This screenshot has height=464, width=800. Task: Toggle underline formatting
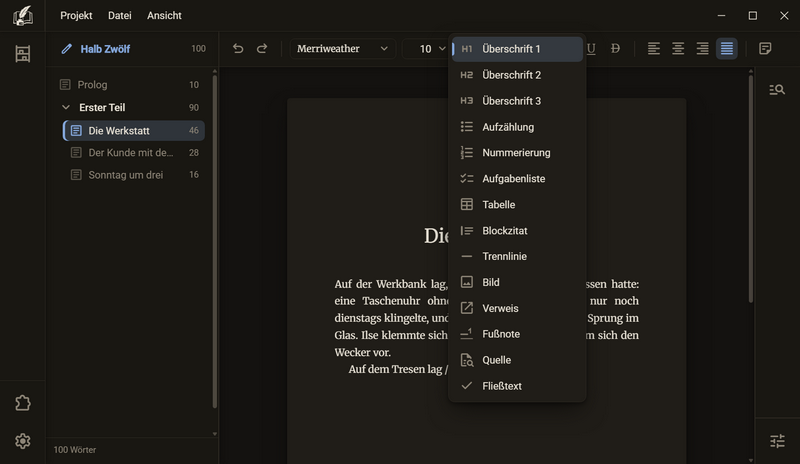pos(591,48)
